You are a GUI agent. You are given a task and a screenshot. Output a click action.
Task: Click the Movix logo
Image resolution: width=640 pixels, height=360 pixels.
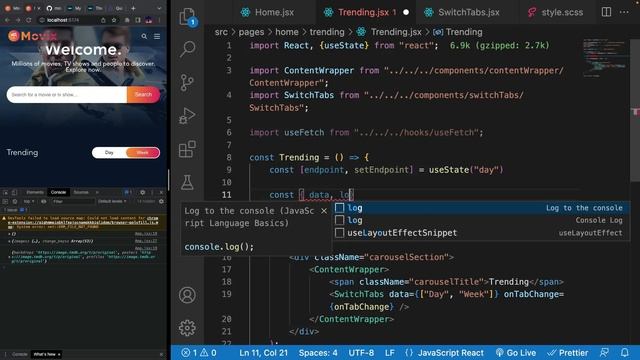32,36
